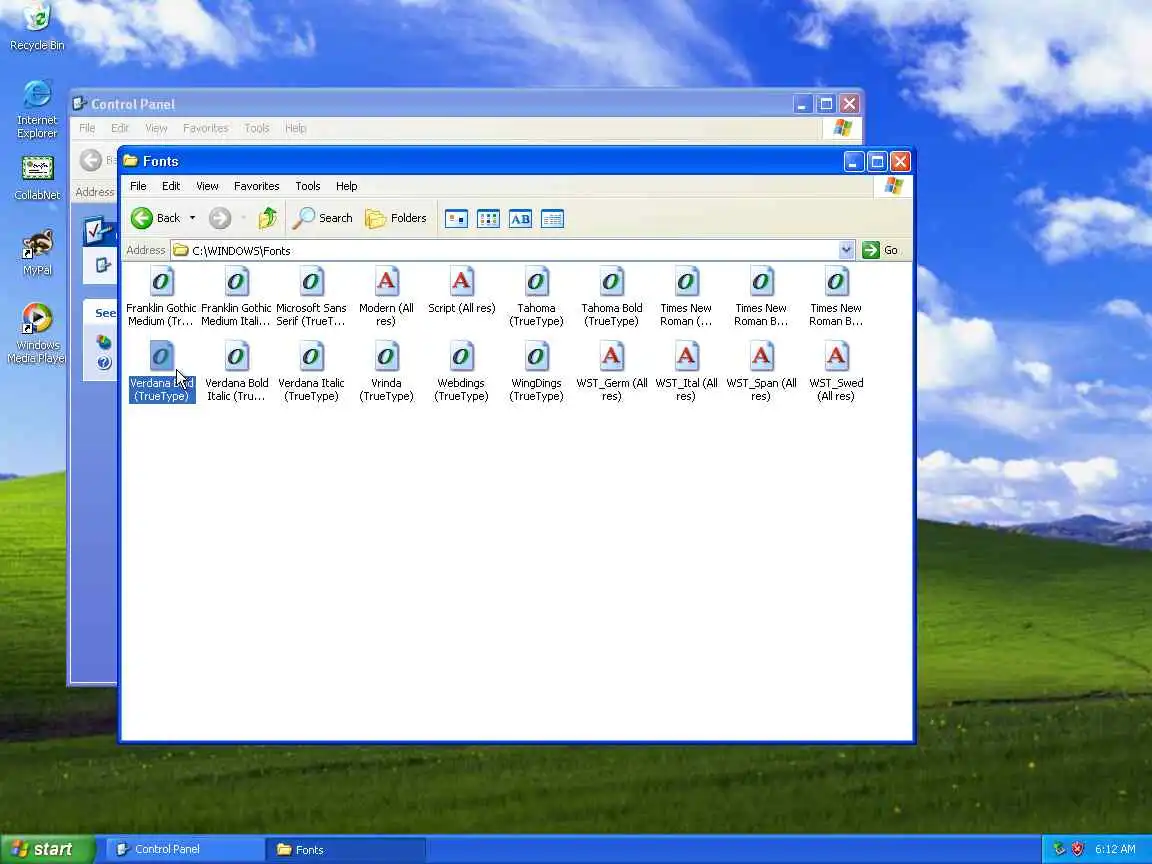Open Help menu in Control Panel window
Screen dimensions: 1152x864
click(x=295, y=129)
